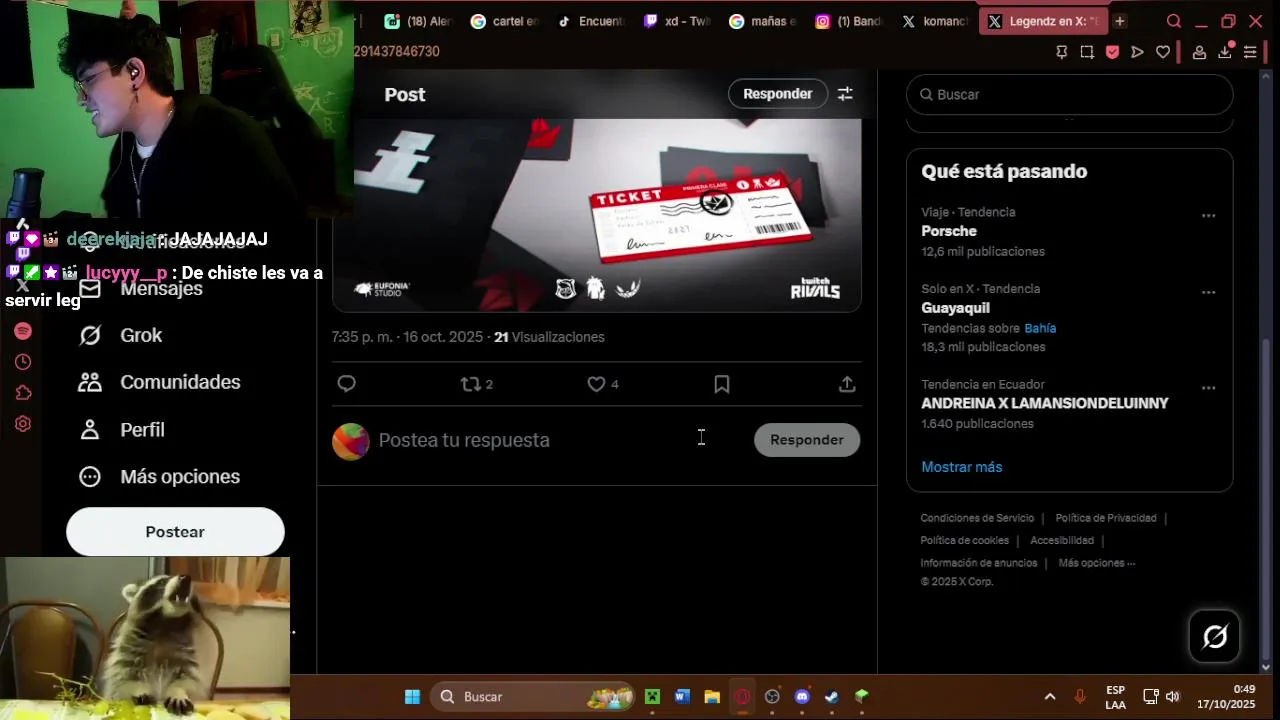Go to Perfil in the X sidebar
Screen dimensions: 1280x720
click(x=121, y=430)
